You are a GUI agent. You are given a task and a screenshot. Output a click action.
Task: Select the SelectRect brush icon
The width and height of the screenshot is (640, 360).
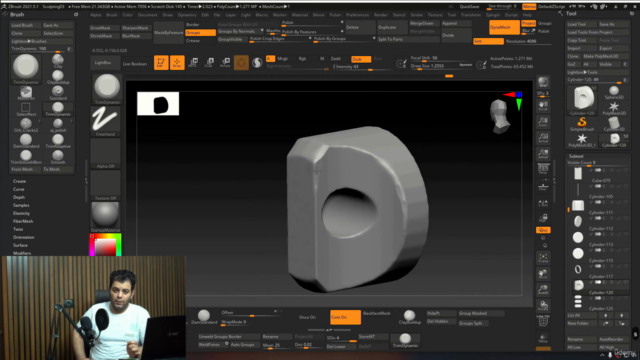tap(26, 109)
